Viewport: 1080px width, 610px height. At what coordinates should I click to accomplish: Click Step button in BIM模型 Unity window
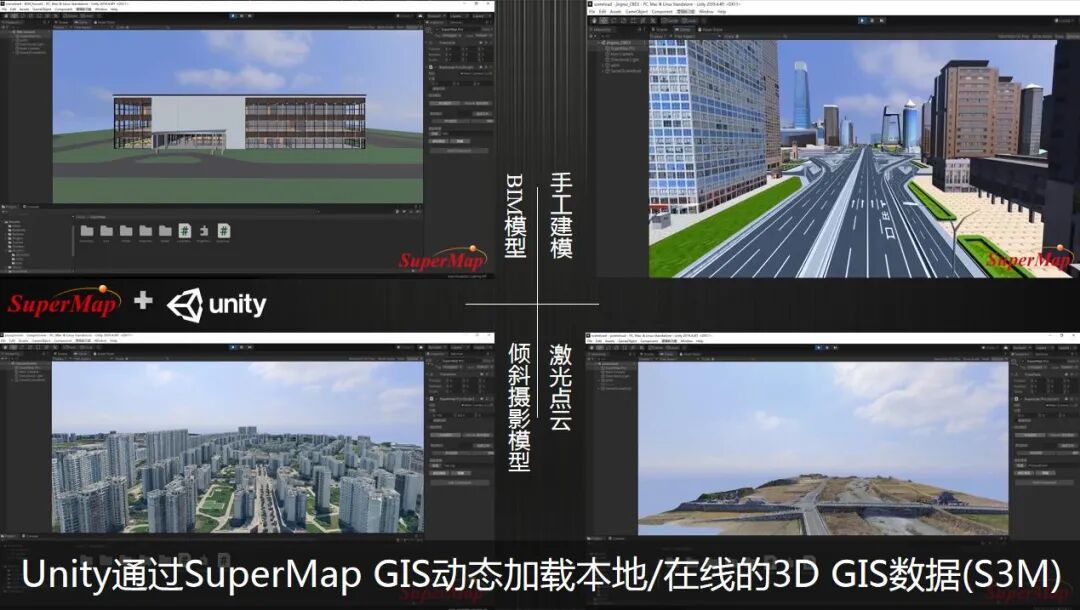pos(250,16)
